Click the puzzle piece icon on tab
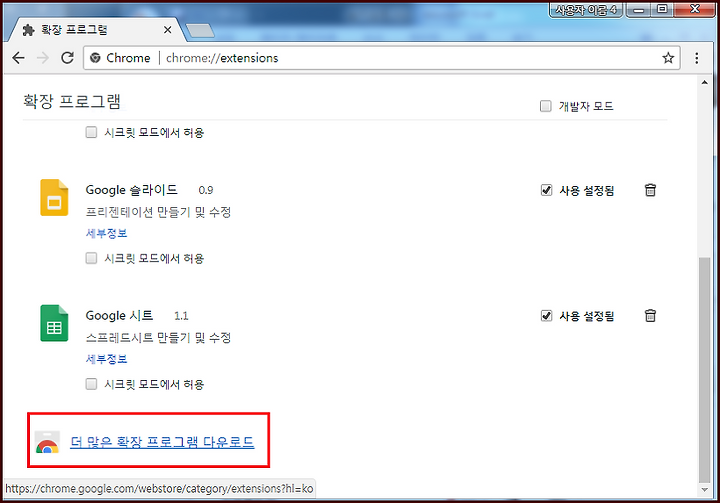 click(x=28, y=30)
